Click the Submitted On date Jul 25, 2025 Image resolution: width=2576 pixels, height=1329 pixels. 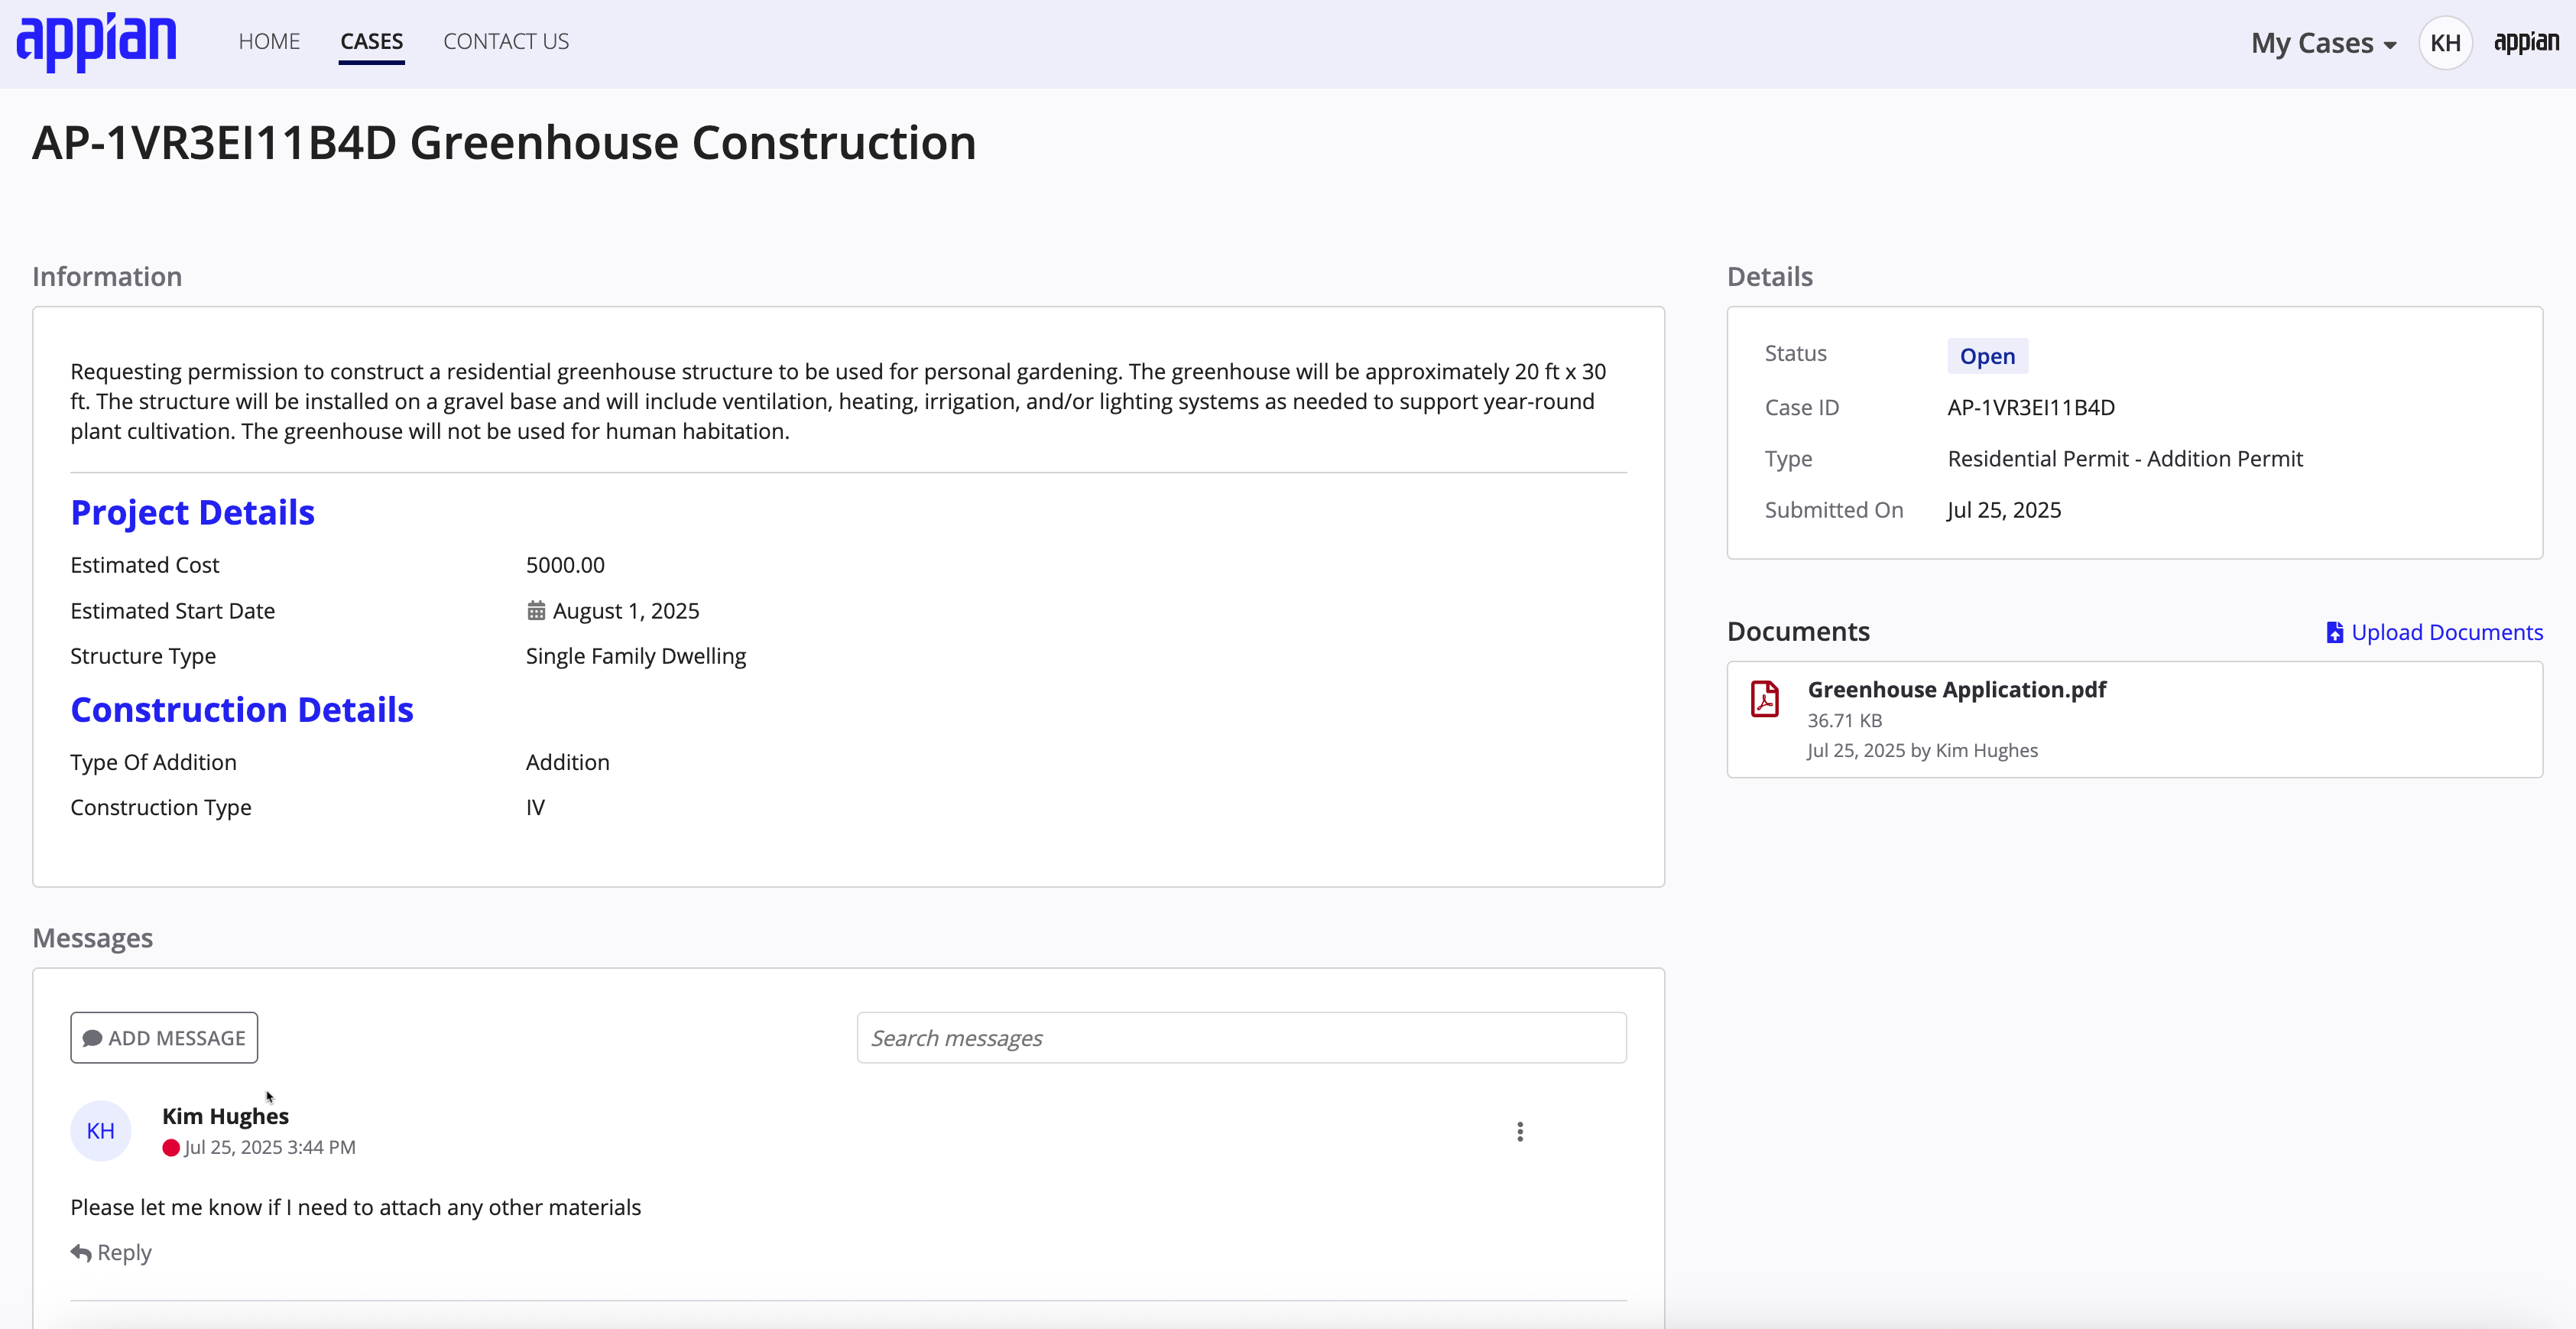2004,510
